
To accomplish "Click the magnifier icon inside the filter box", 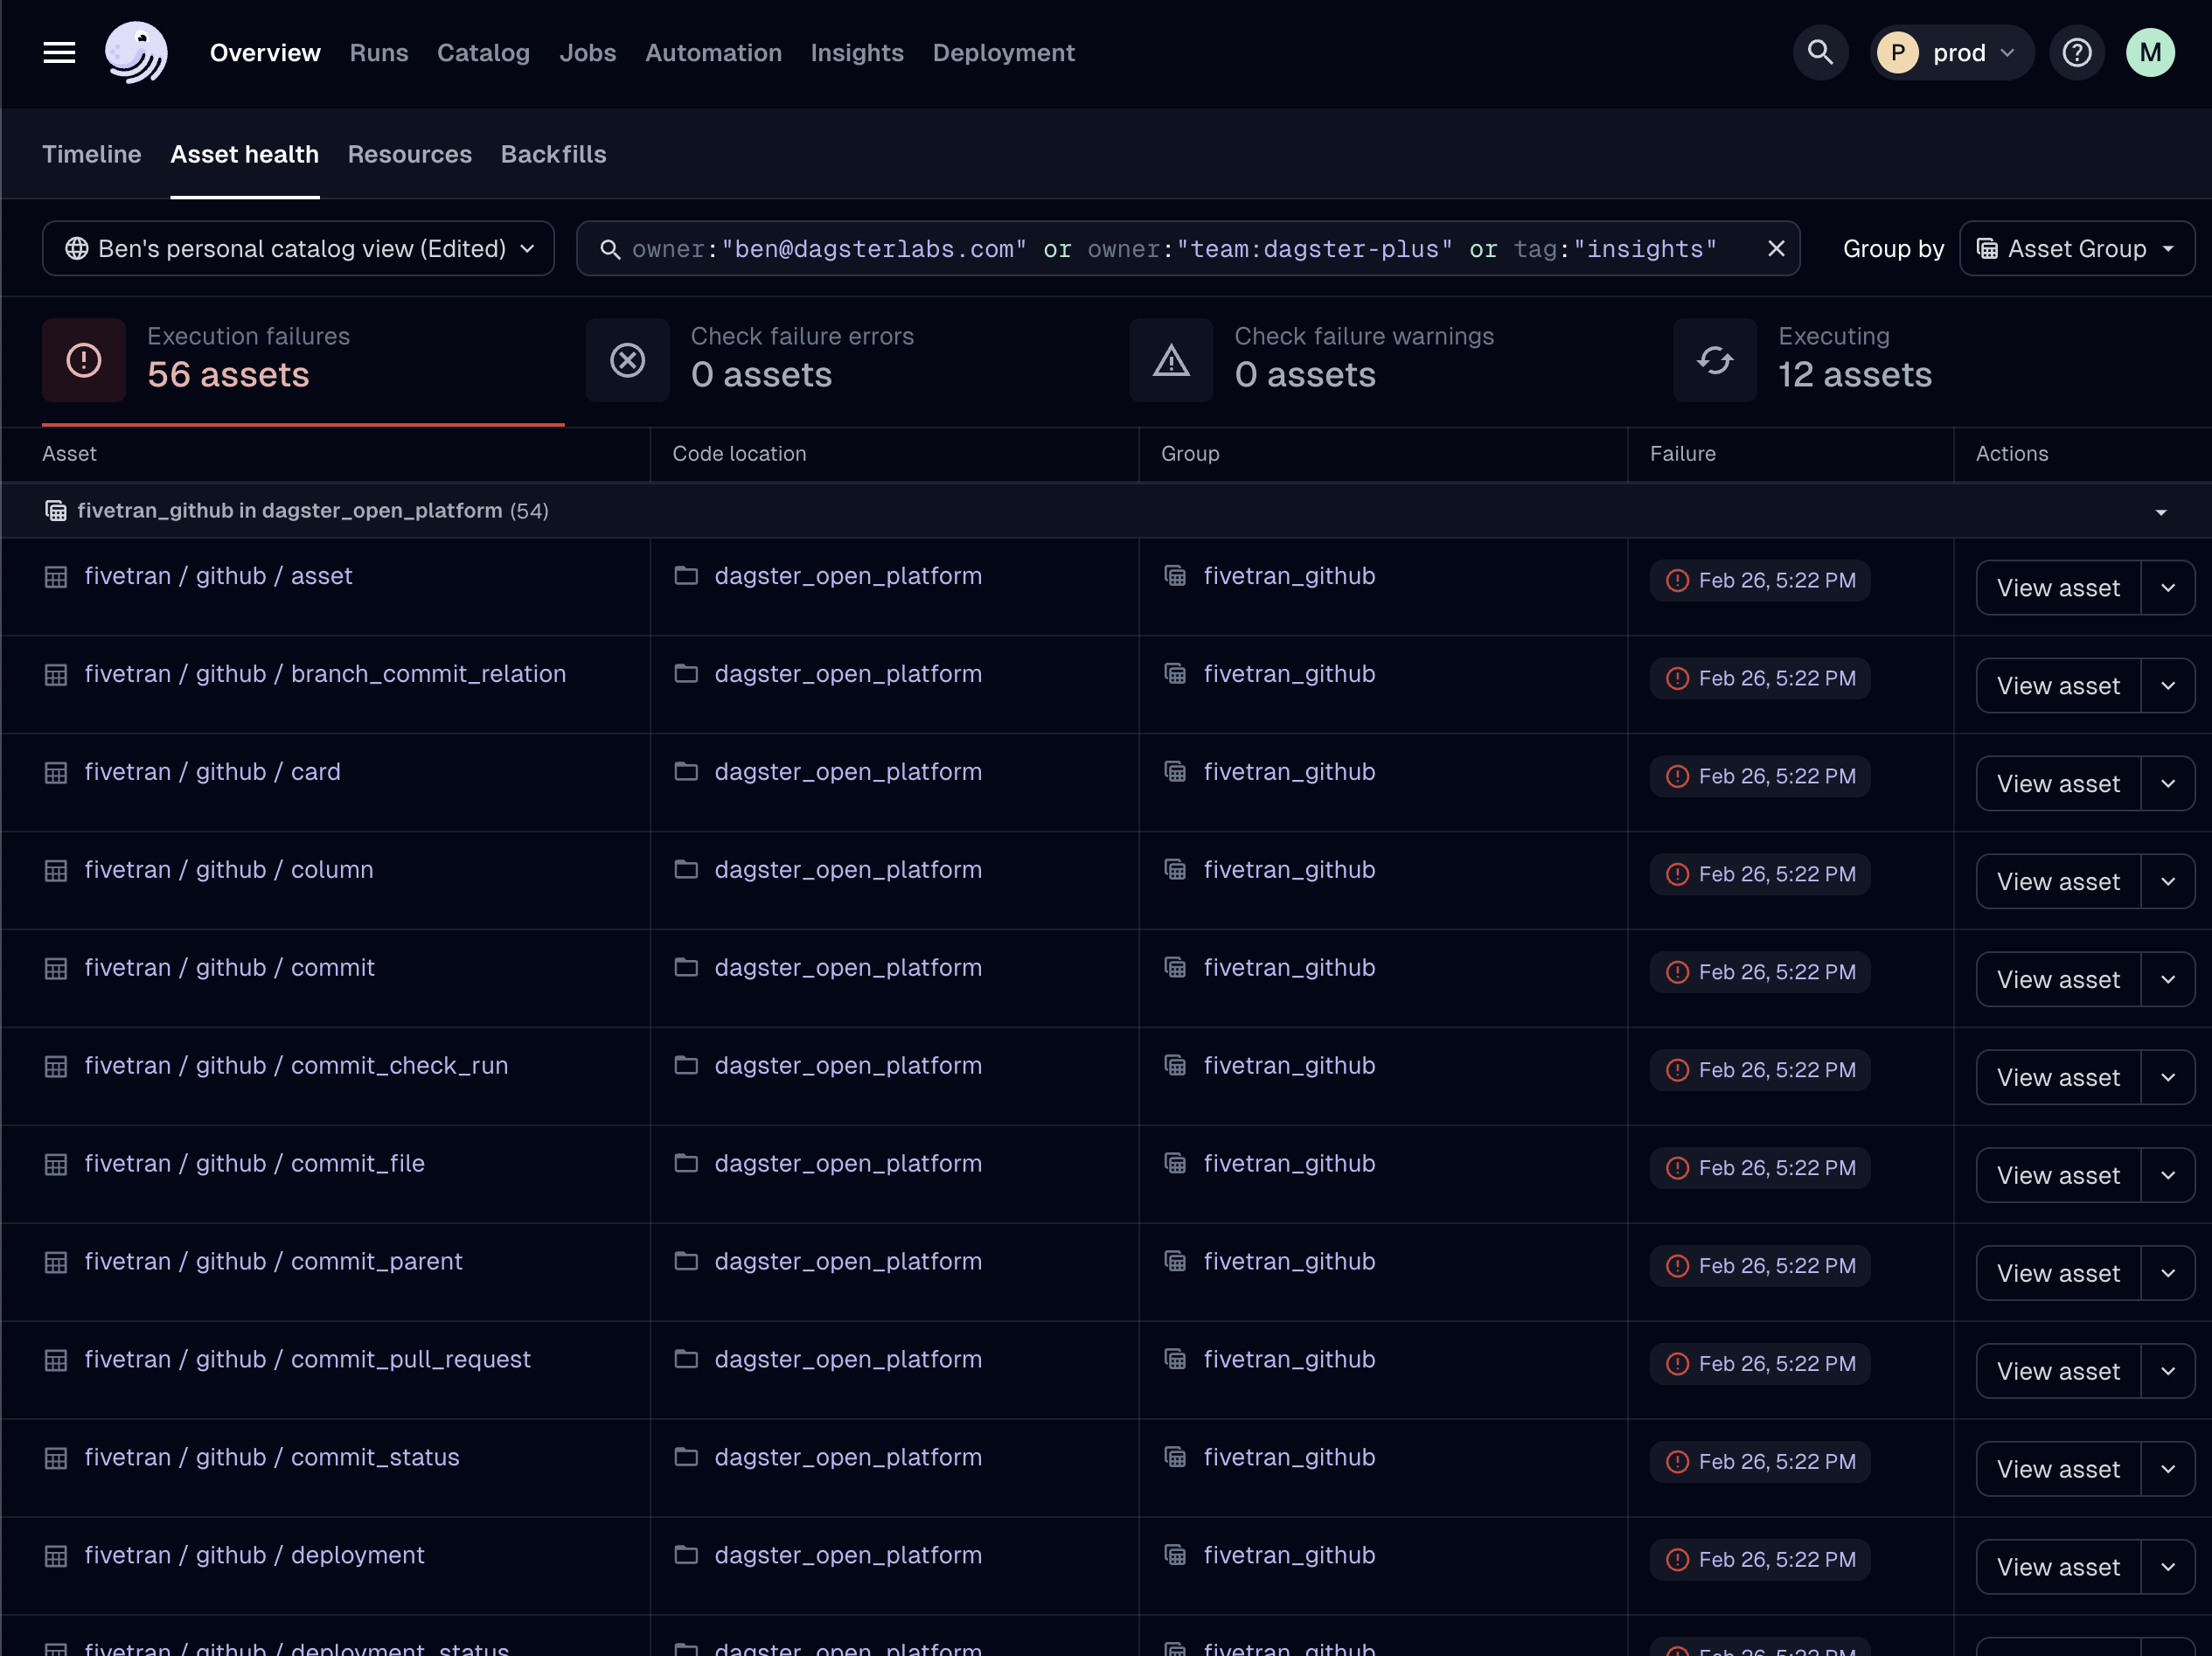I will (x=610, y=249).
